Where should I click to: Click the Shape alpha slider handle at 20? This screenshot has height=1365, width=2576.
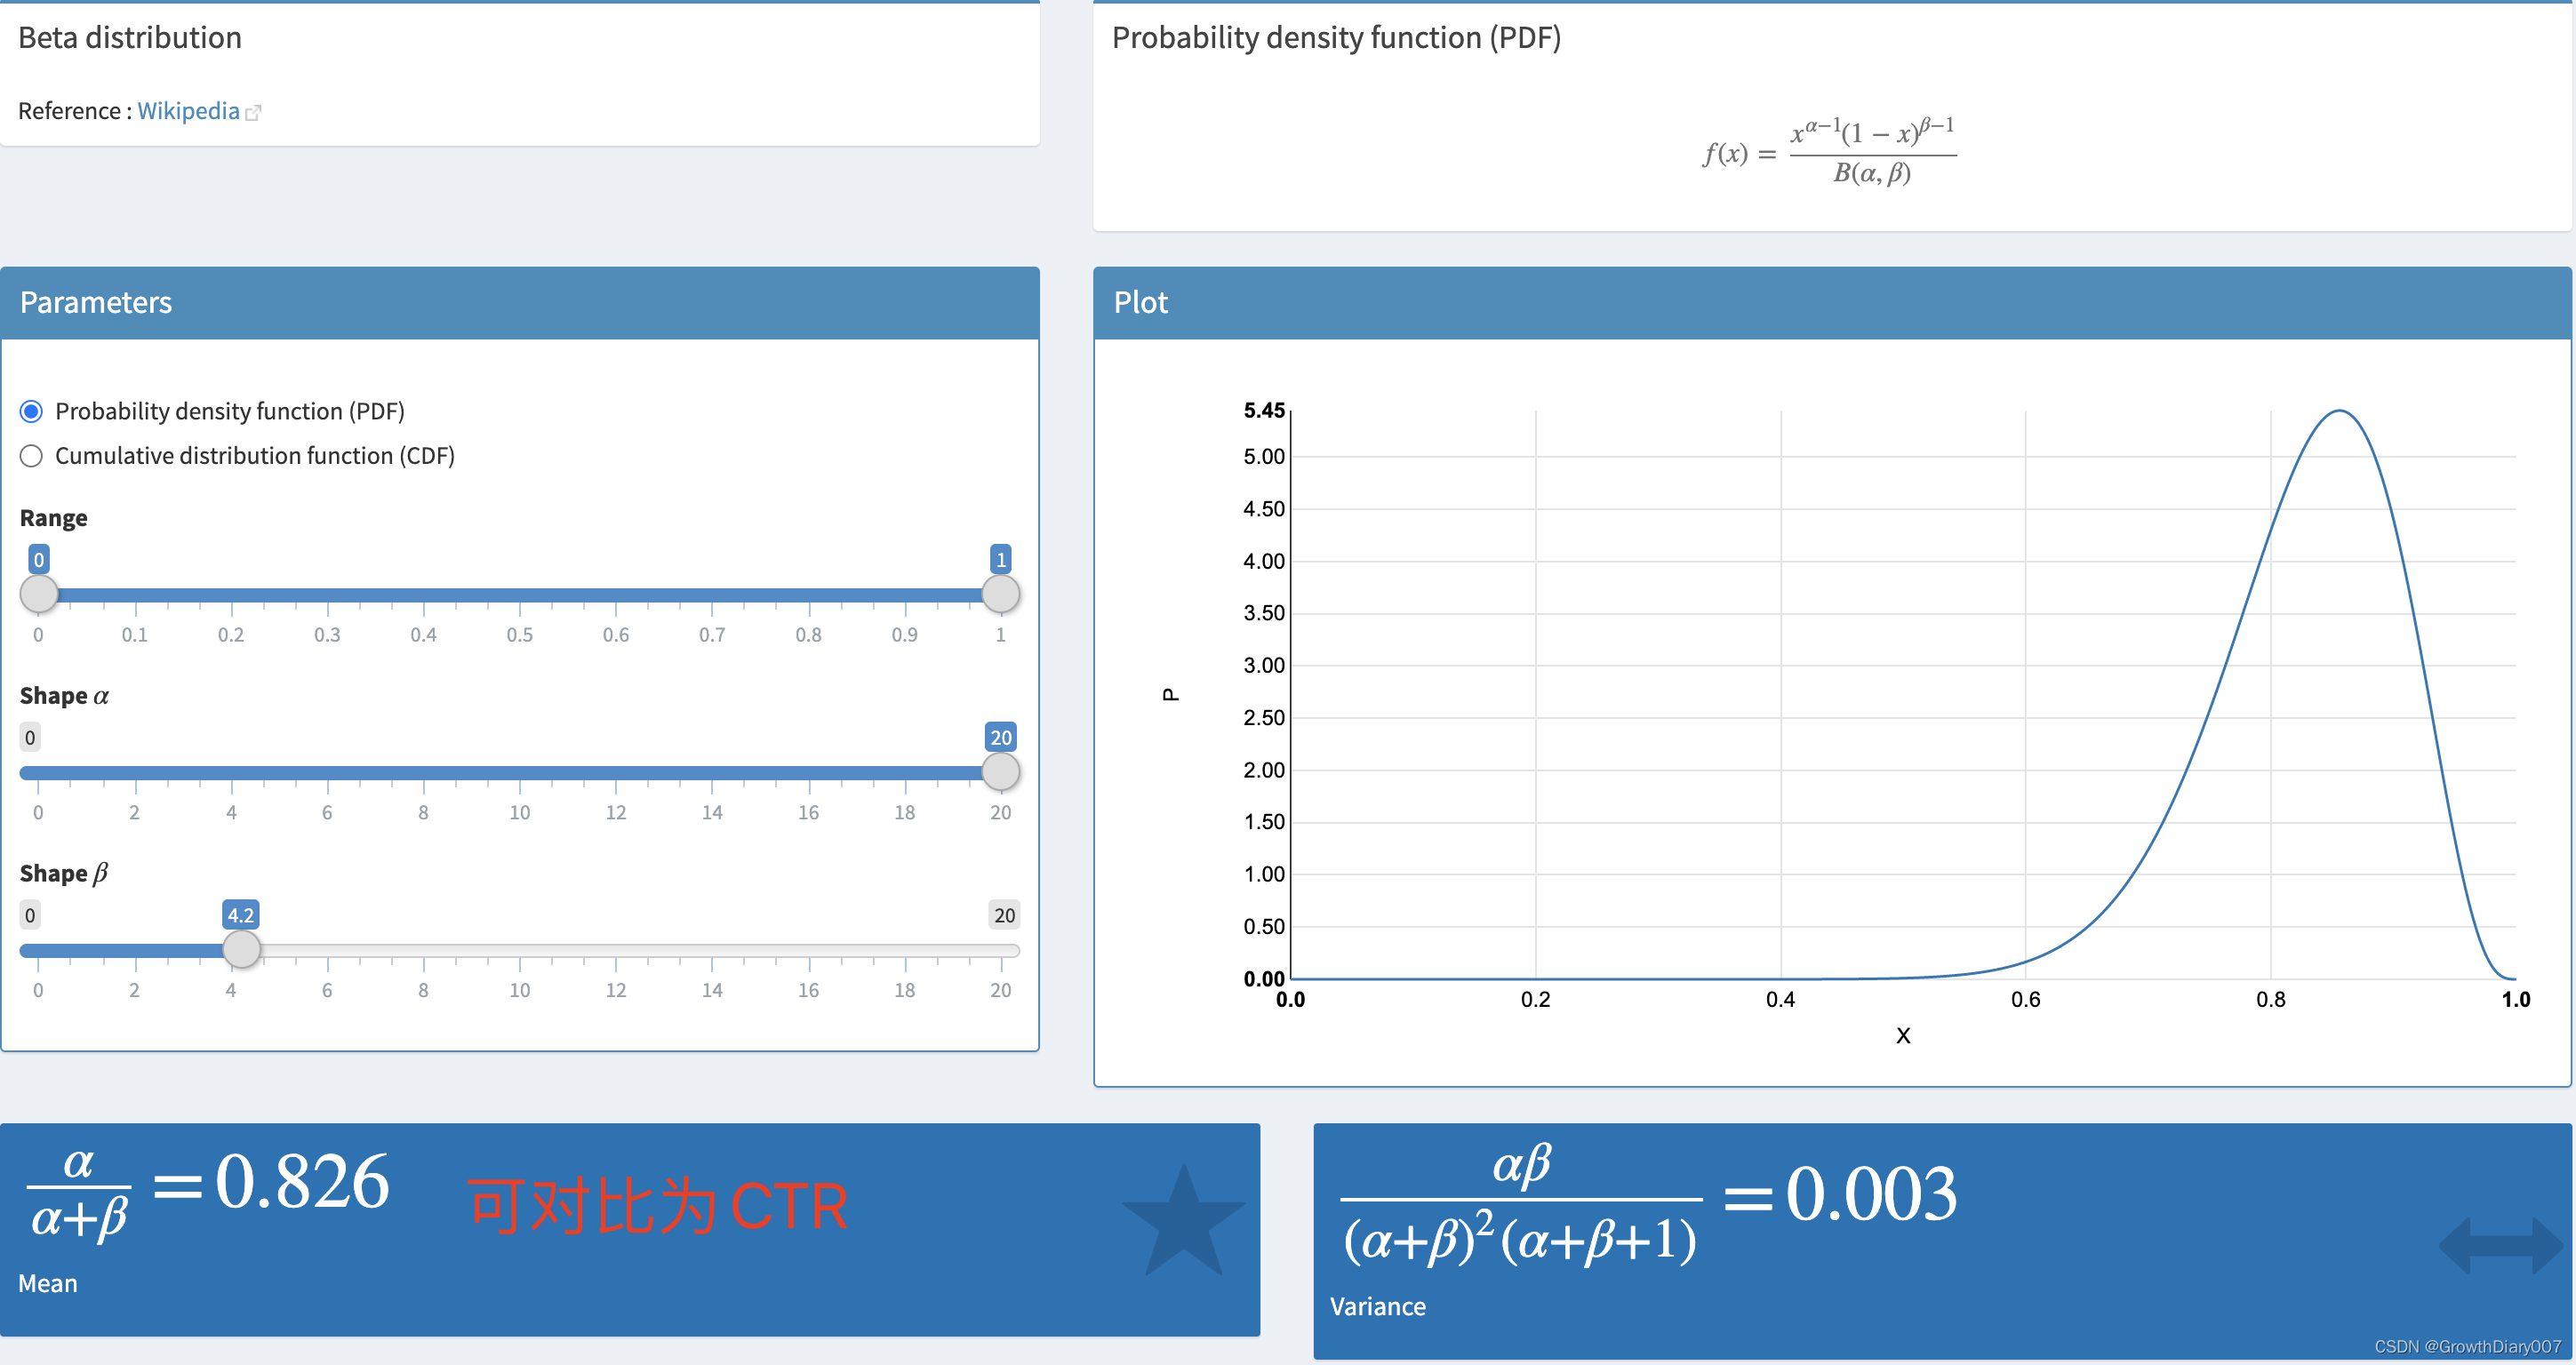[1000, 771]
